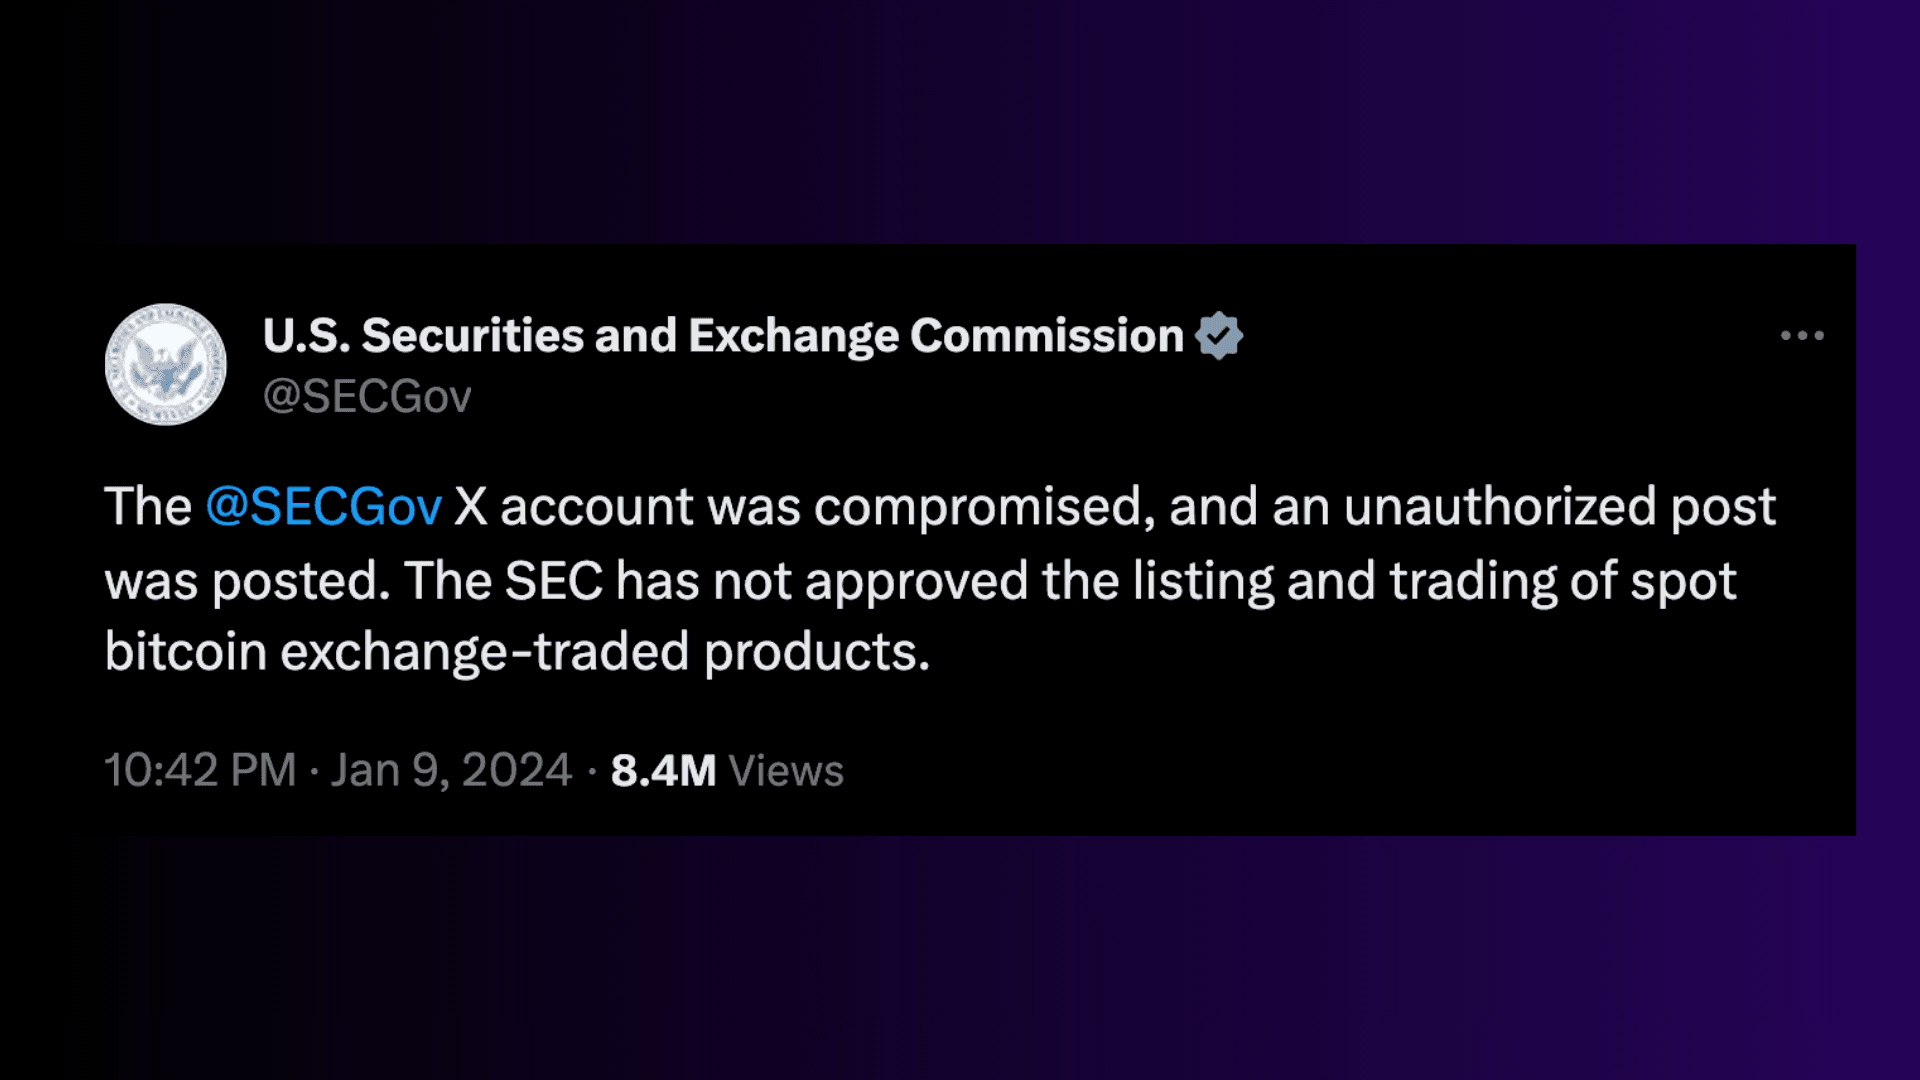Click 'bitcoin exchange-traded products.' line
1920x1080 pixels.
pos(517,653)
